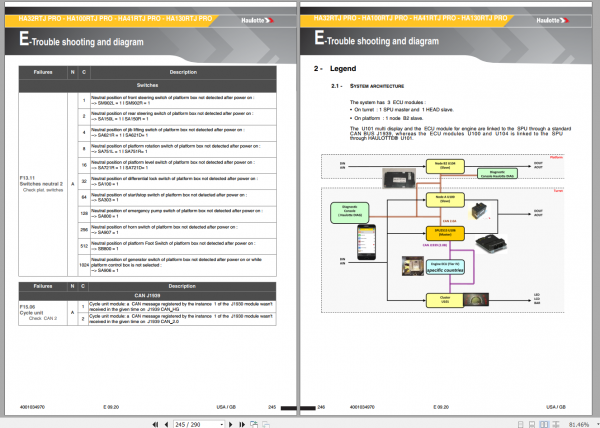Switch to continuous scrolling page view

click(x=532, y=425)
